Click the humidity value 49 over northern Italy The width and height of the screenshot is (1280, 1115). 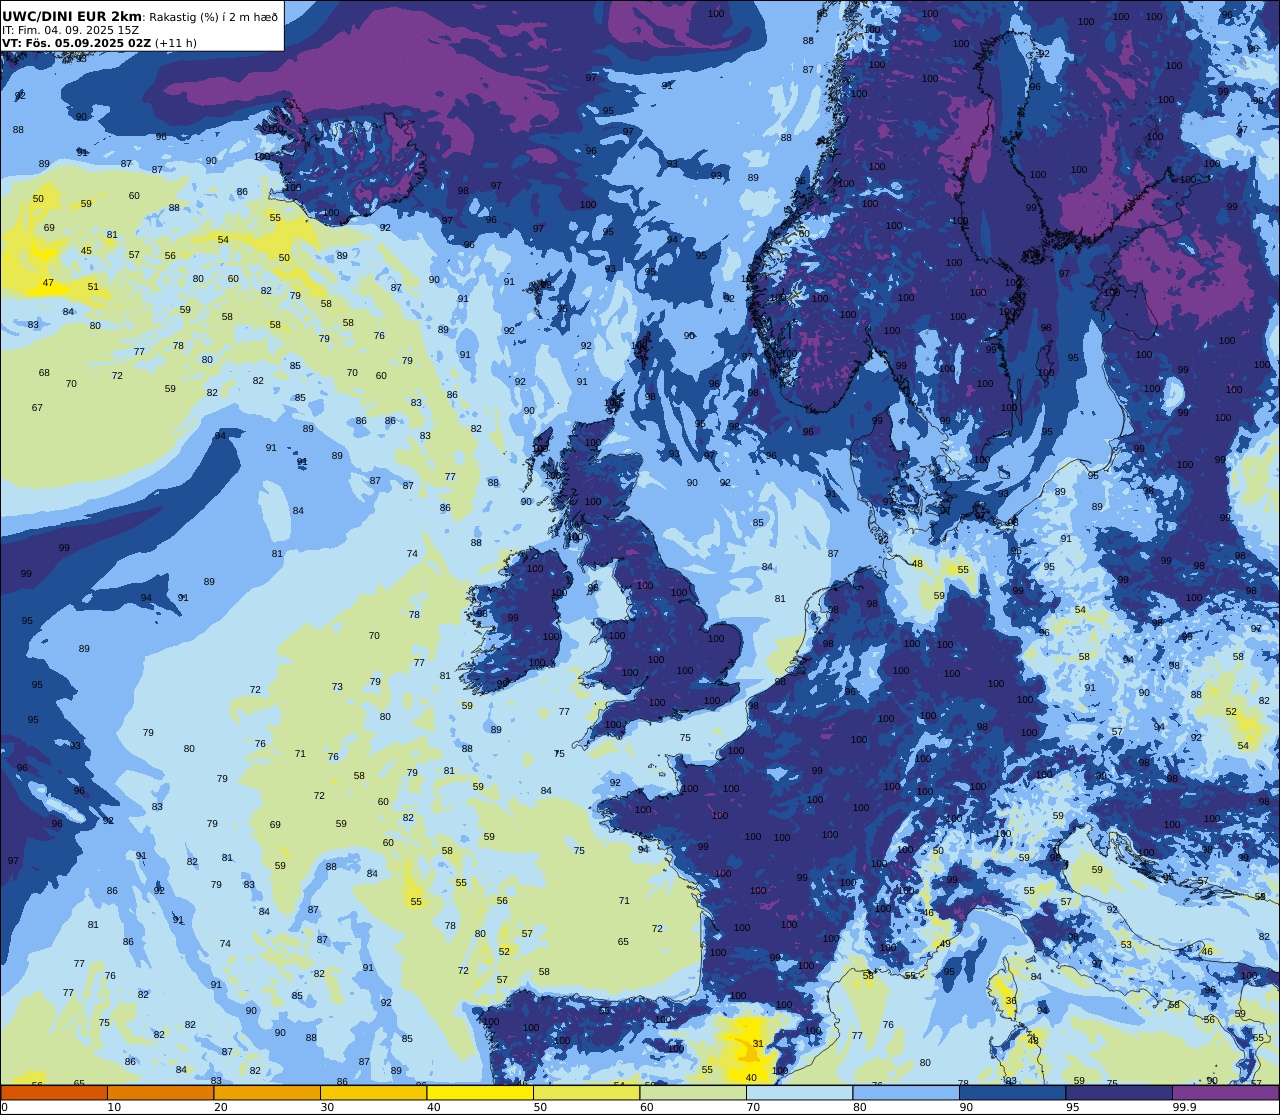[945, 944]
